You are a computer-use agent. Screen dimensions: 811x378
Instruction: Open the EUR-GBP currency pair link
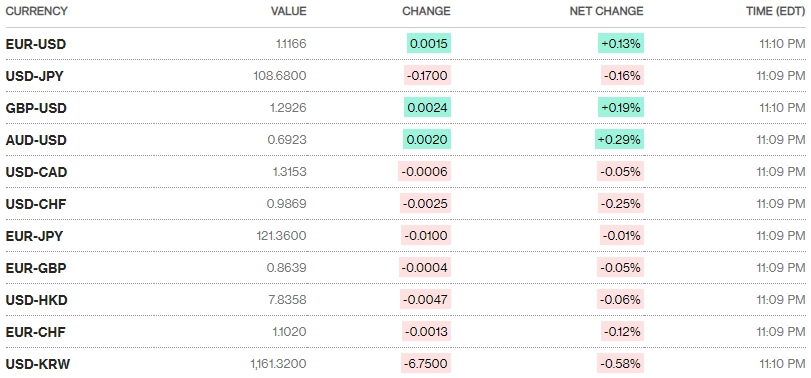click(36, 268)
